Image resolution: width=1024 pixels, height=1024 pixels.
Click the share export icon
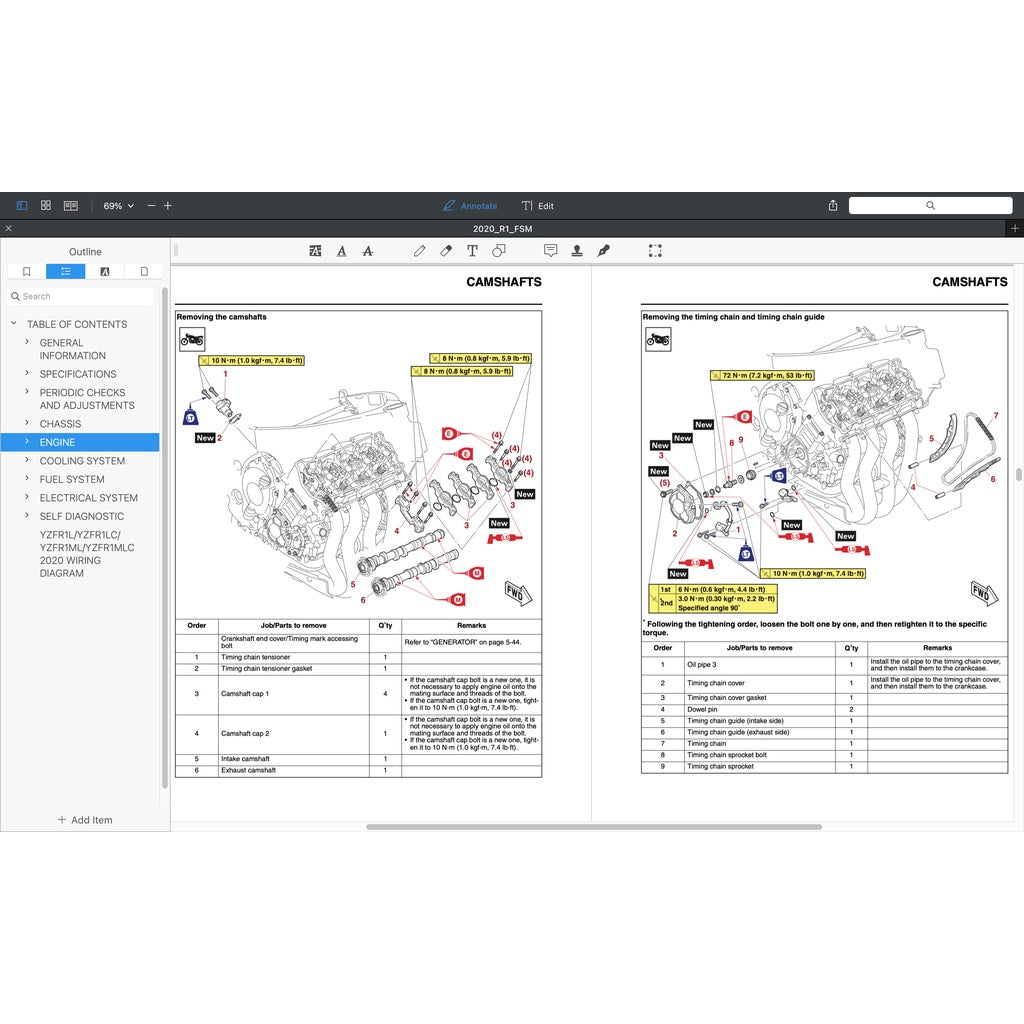(x=833, y=206)
